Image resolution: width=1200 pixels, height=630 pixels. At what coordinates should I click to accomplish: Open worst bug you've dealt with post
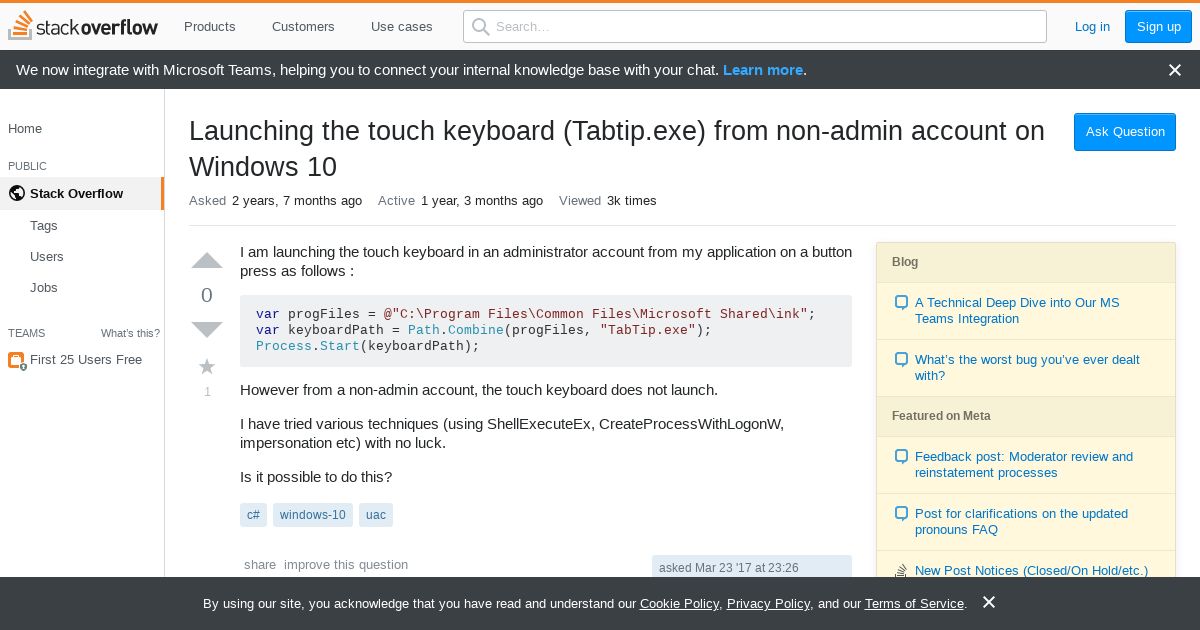pos(1027,368)
